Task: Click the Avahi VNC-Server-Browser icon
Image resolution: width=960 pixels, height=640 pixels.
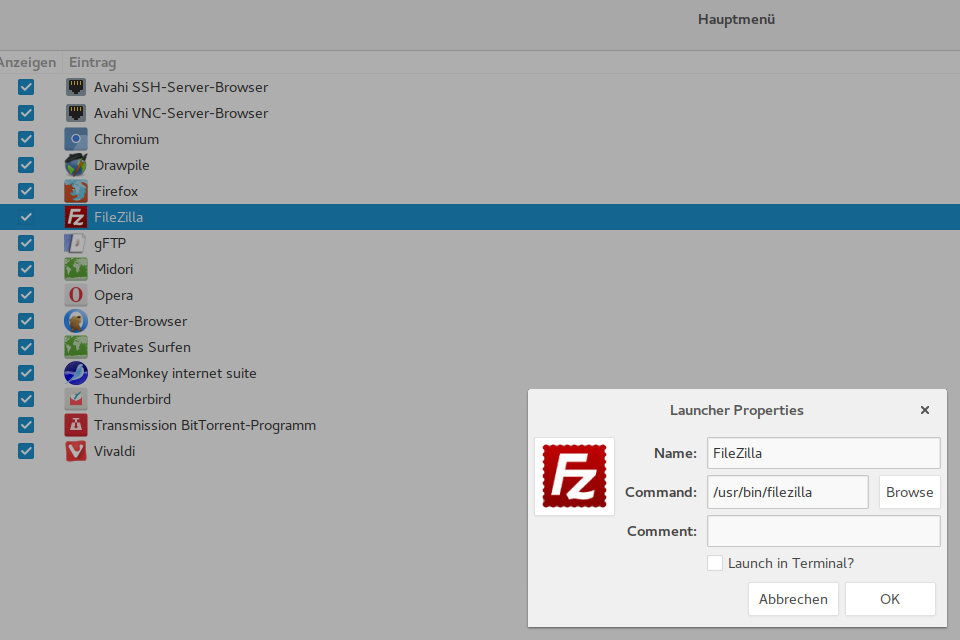Action: tap(76, 113)
